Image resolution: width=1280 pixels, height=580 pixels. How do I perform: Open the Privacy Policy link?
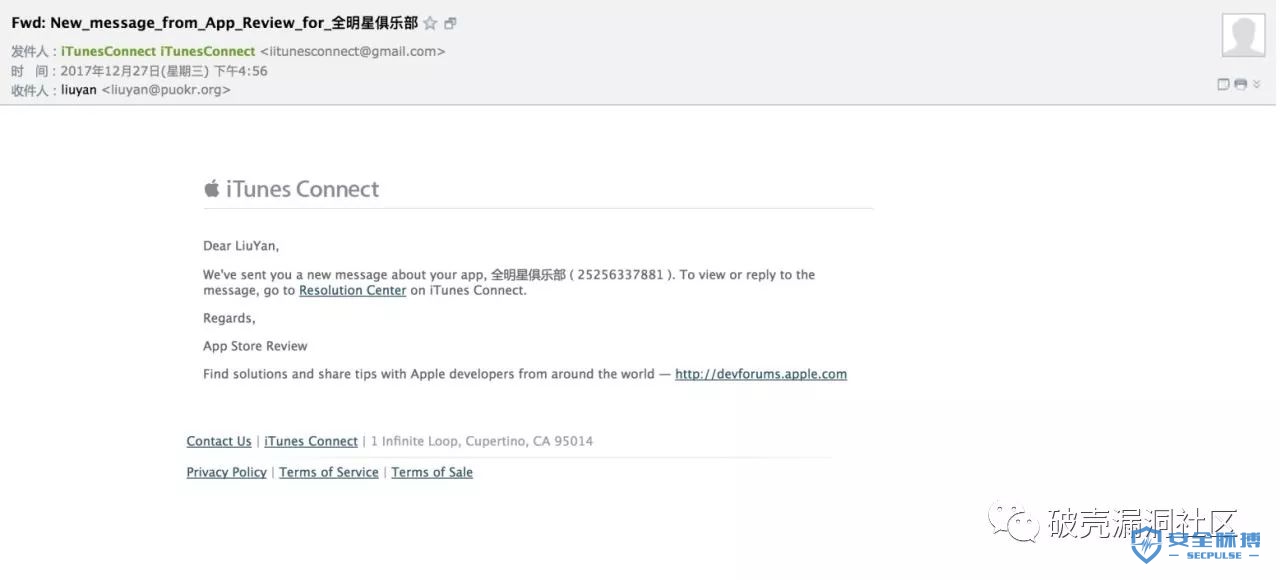(x=227, y=472)
